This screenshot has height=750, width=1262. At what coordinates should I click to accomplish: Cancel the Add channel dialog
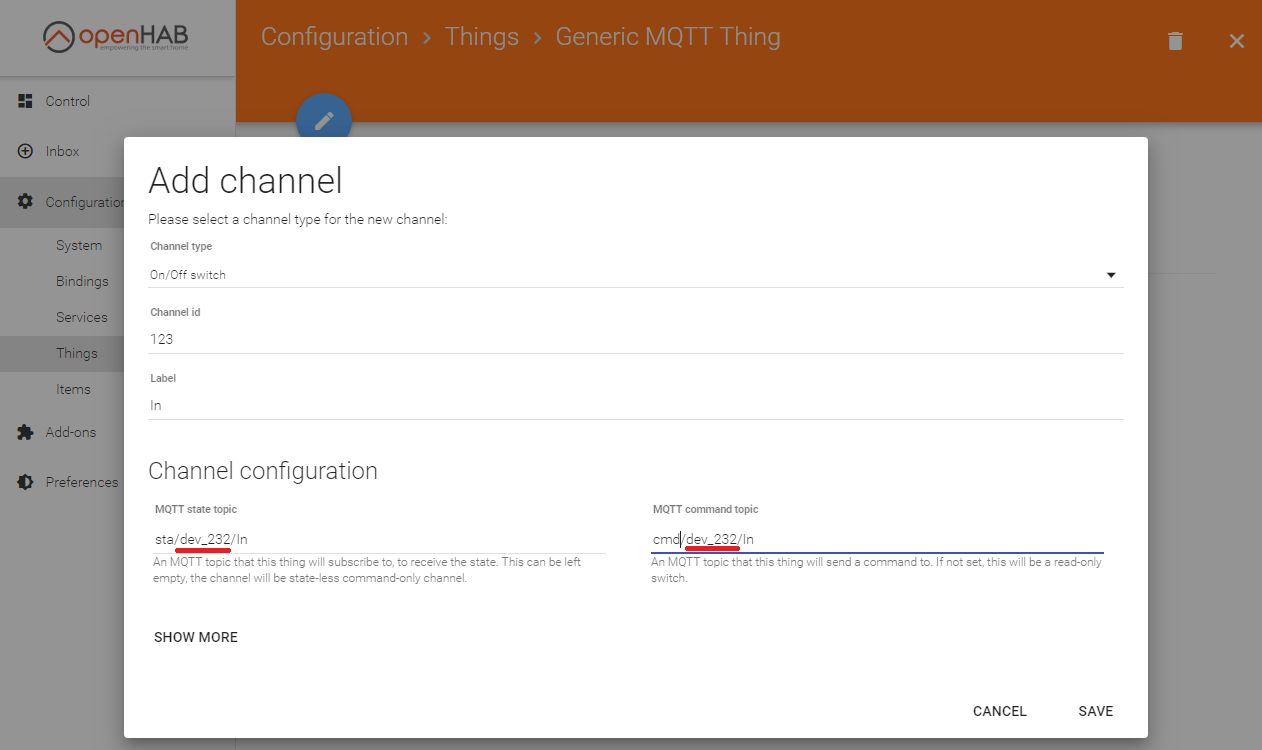999,711
